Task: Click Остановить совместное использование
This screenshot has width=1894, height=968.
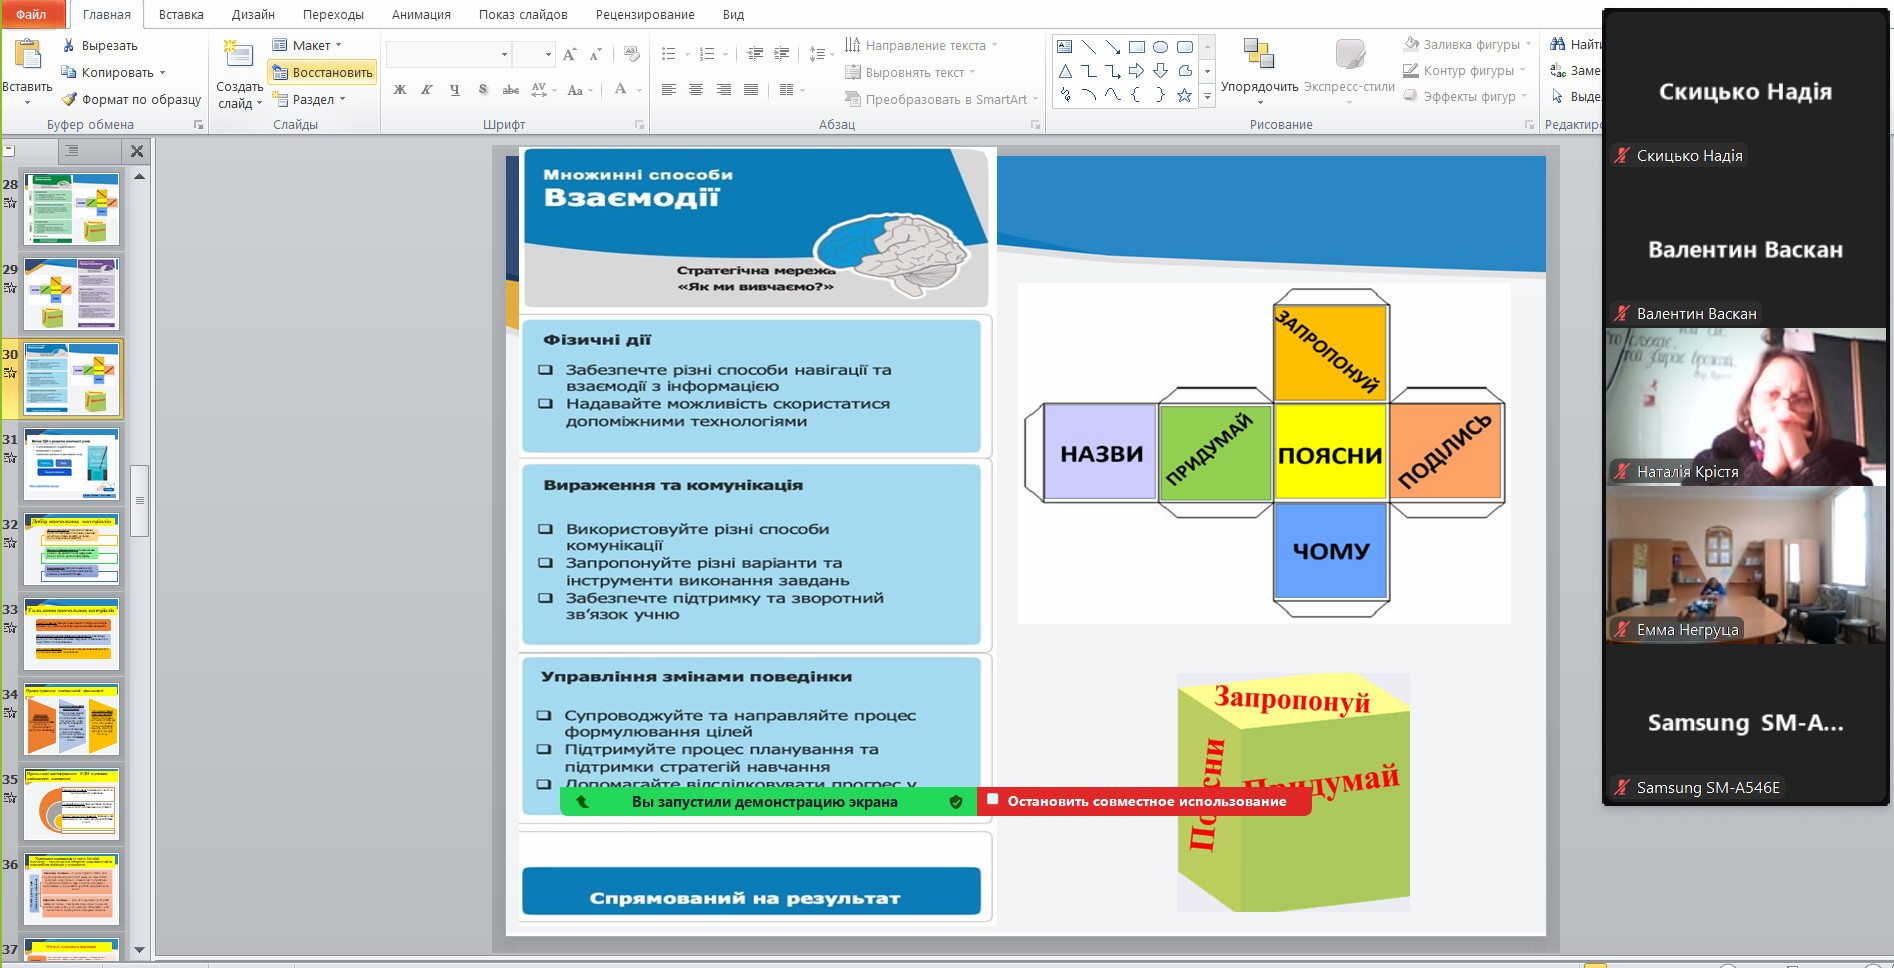Action: (x=1143, y=801)
